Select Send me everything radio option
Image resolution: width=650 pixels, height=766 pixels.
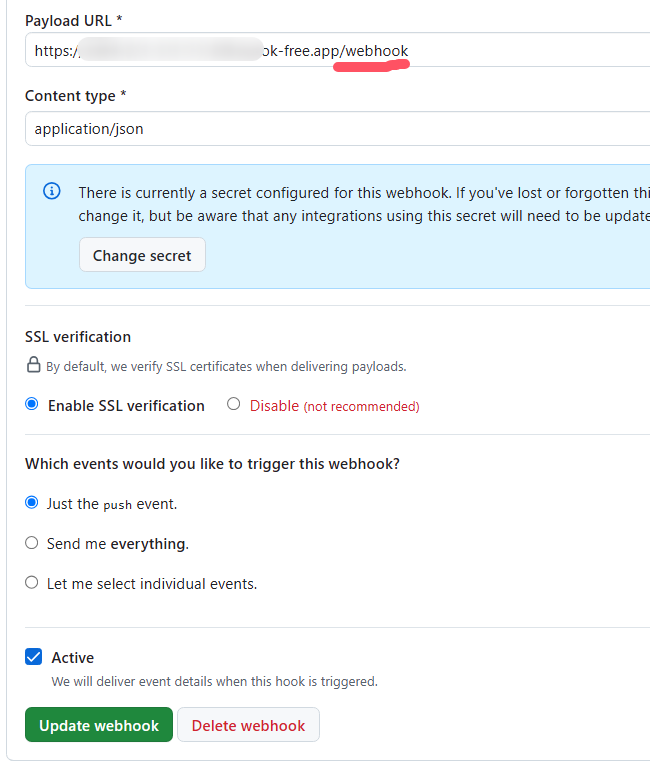click(32, 543)
